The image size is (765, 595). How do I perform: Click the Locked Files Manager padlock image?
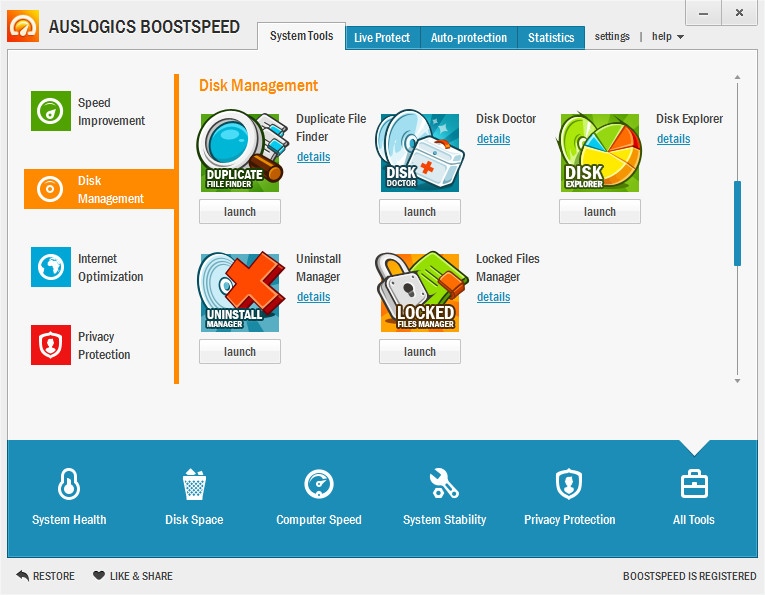pyautogui.click(x=420, y=292)
